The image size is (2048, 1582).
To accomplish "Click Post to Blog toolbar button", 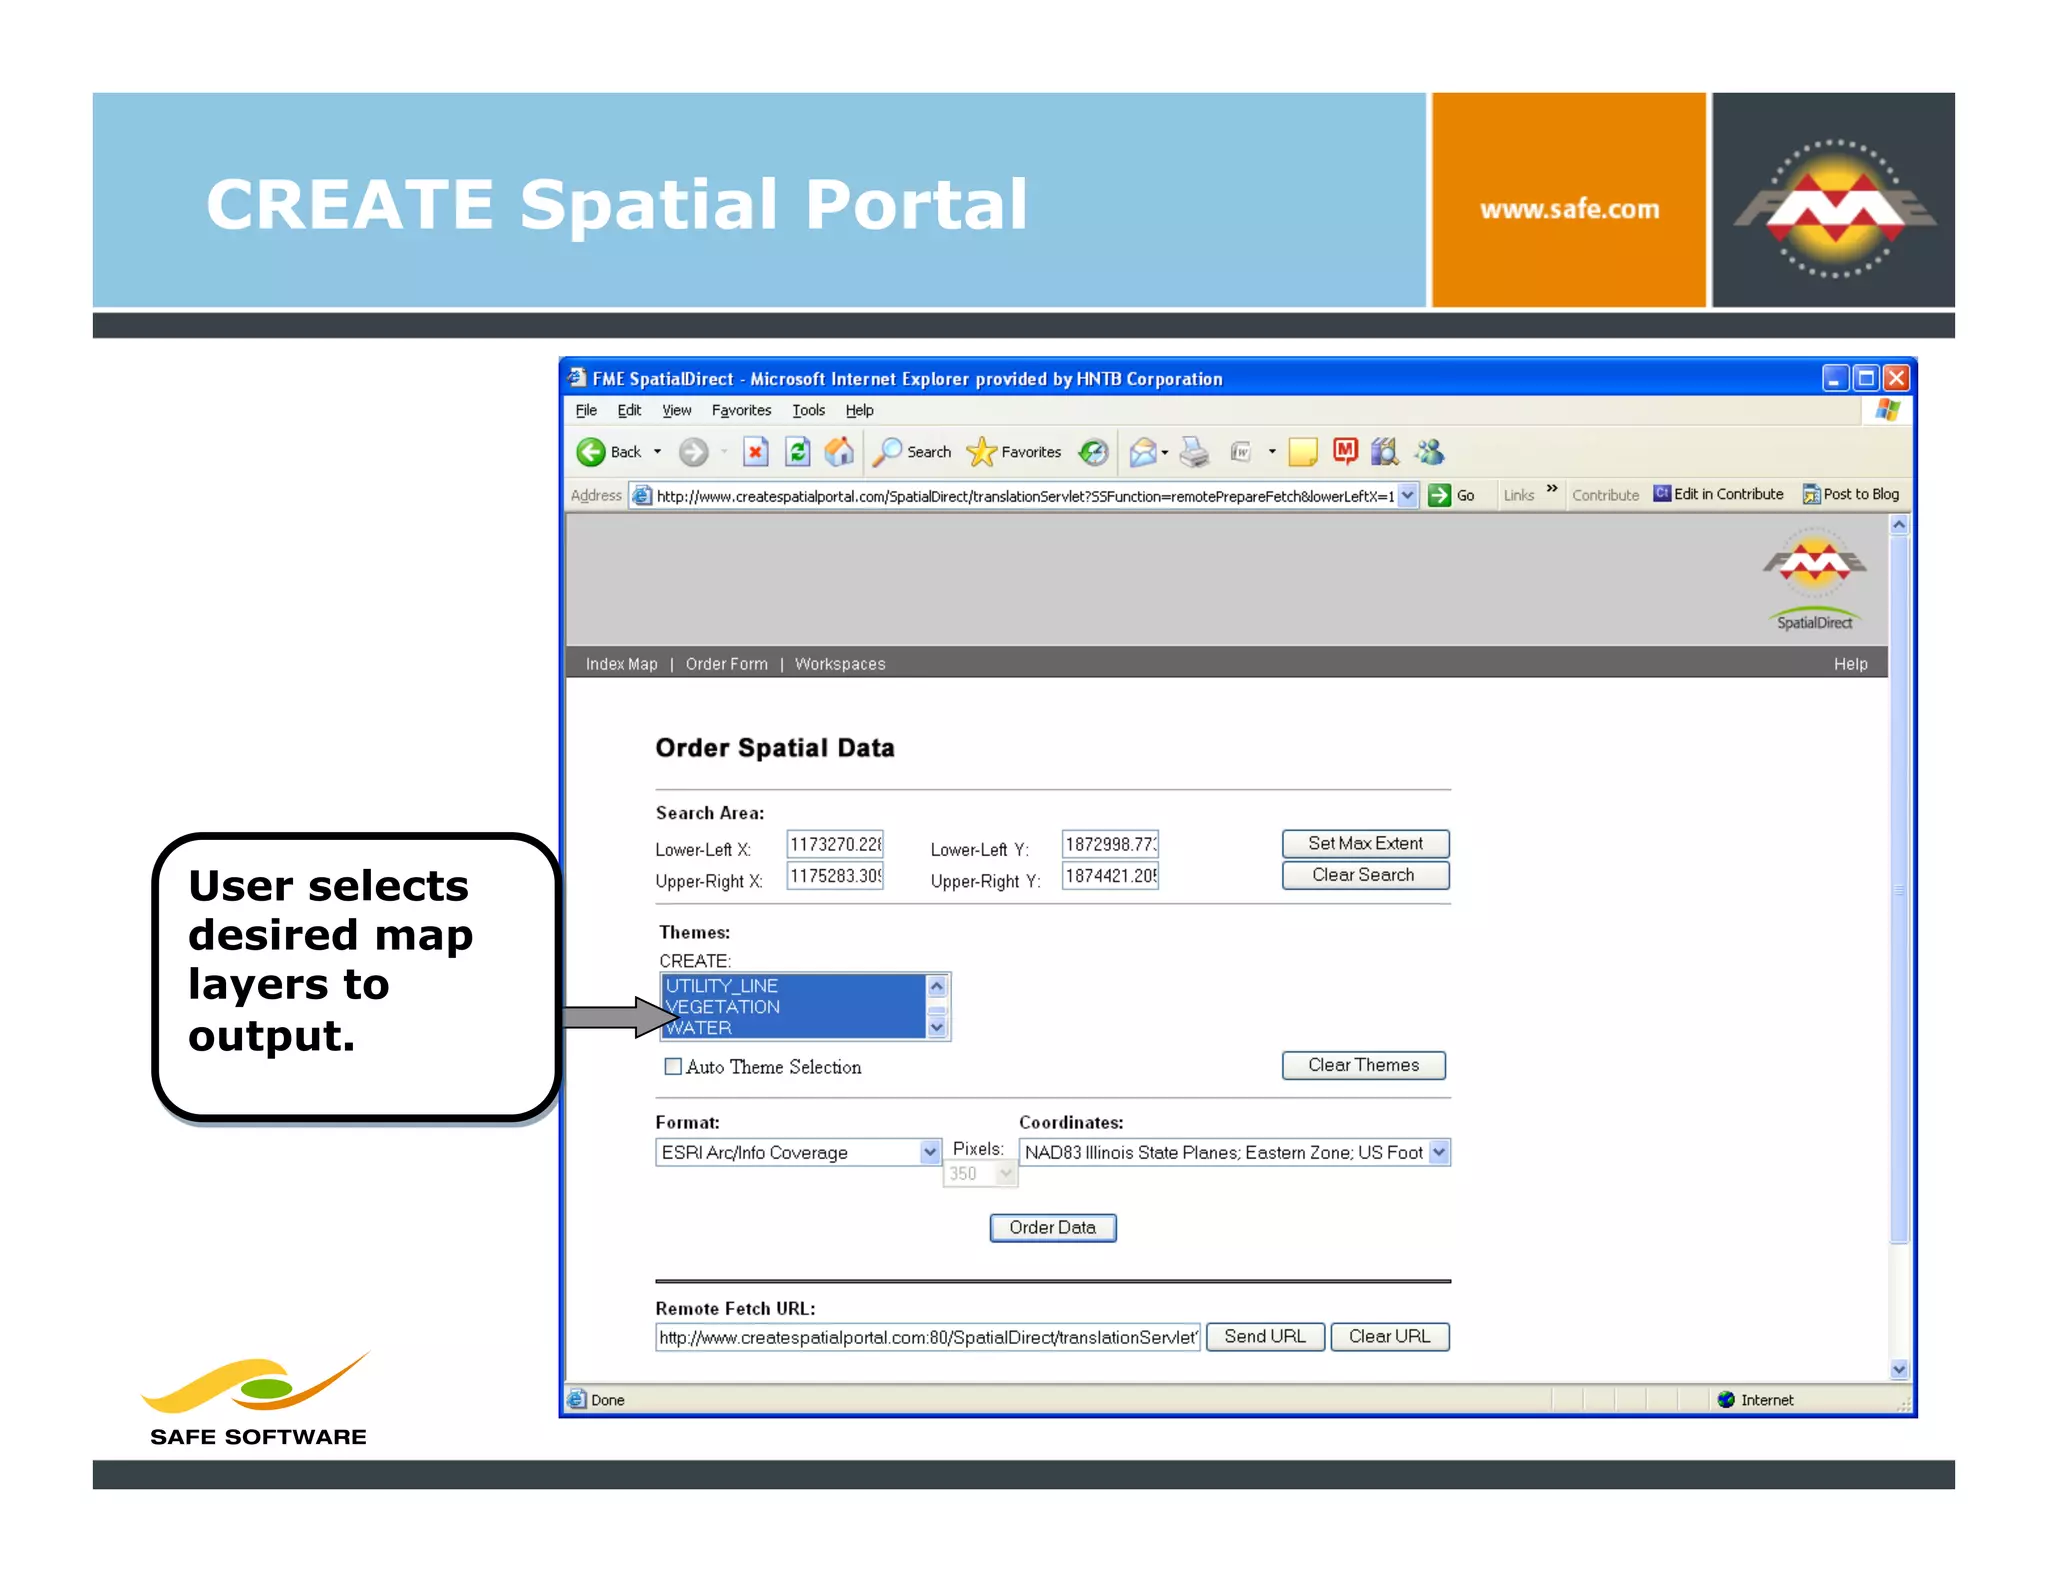I will [1851, 494].
